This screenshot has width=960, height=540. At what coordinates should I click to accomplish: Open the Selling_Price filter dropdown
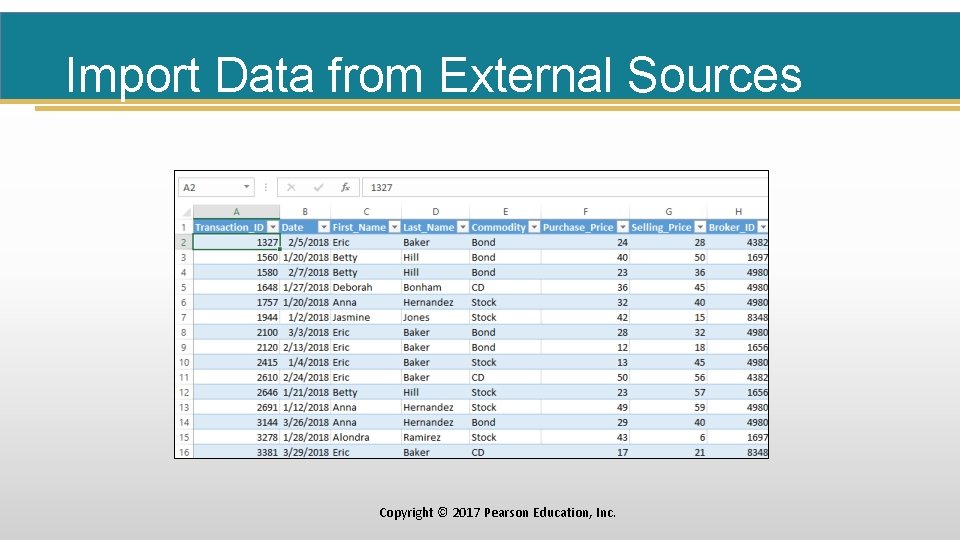point(700,227)
